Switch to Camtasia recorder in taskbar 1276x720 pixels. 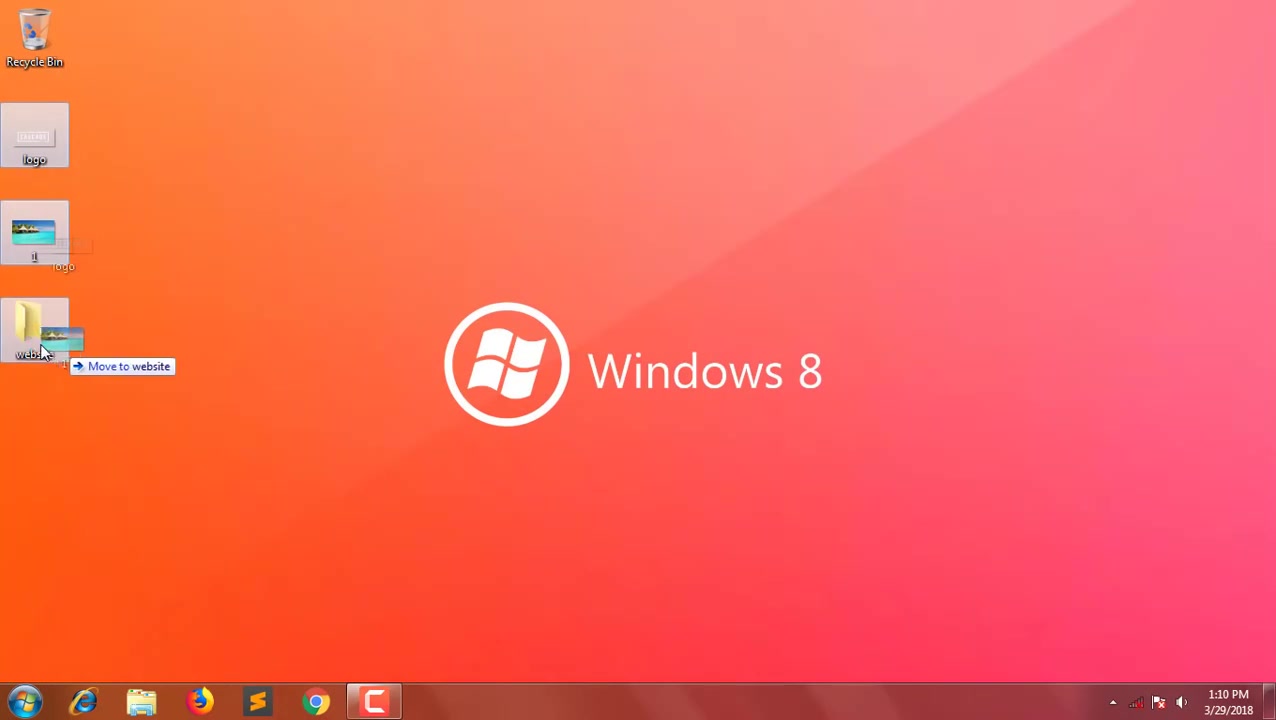click(374, 702)
